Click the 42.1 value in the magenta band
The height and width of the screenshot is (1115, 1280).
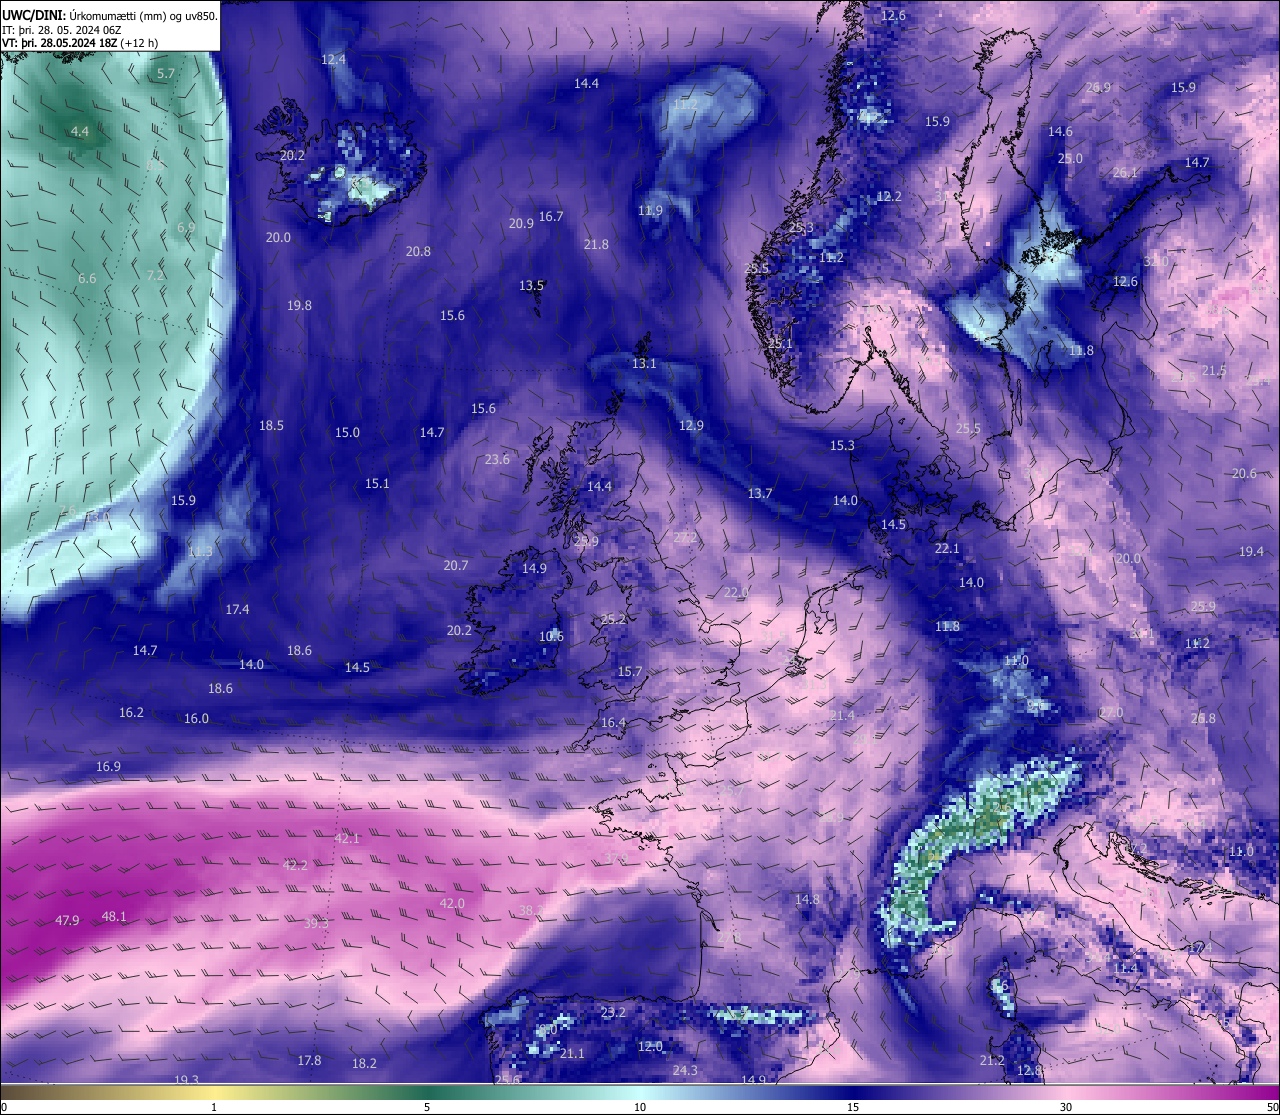pos(347,838)
